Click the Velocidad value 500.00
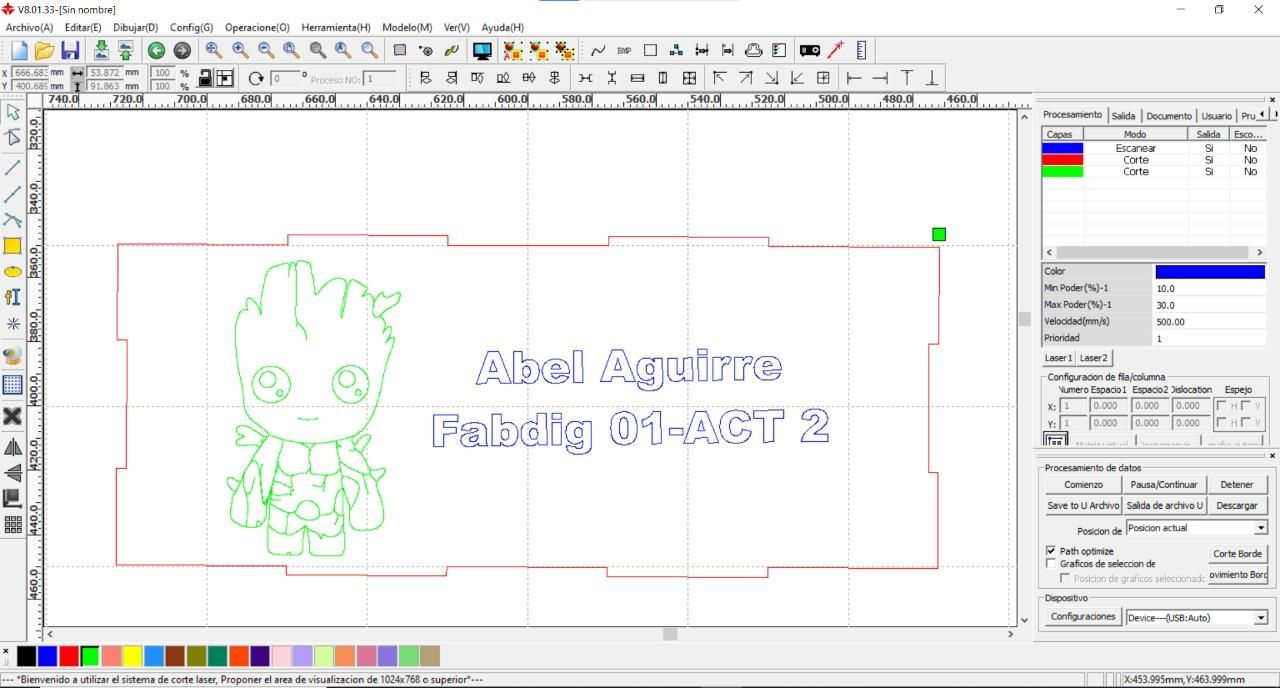The height and width of the screenshot is (688, 1280). pyautogui.click(x=1210, y=322)
